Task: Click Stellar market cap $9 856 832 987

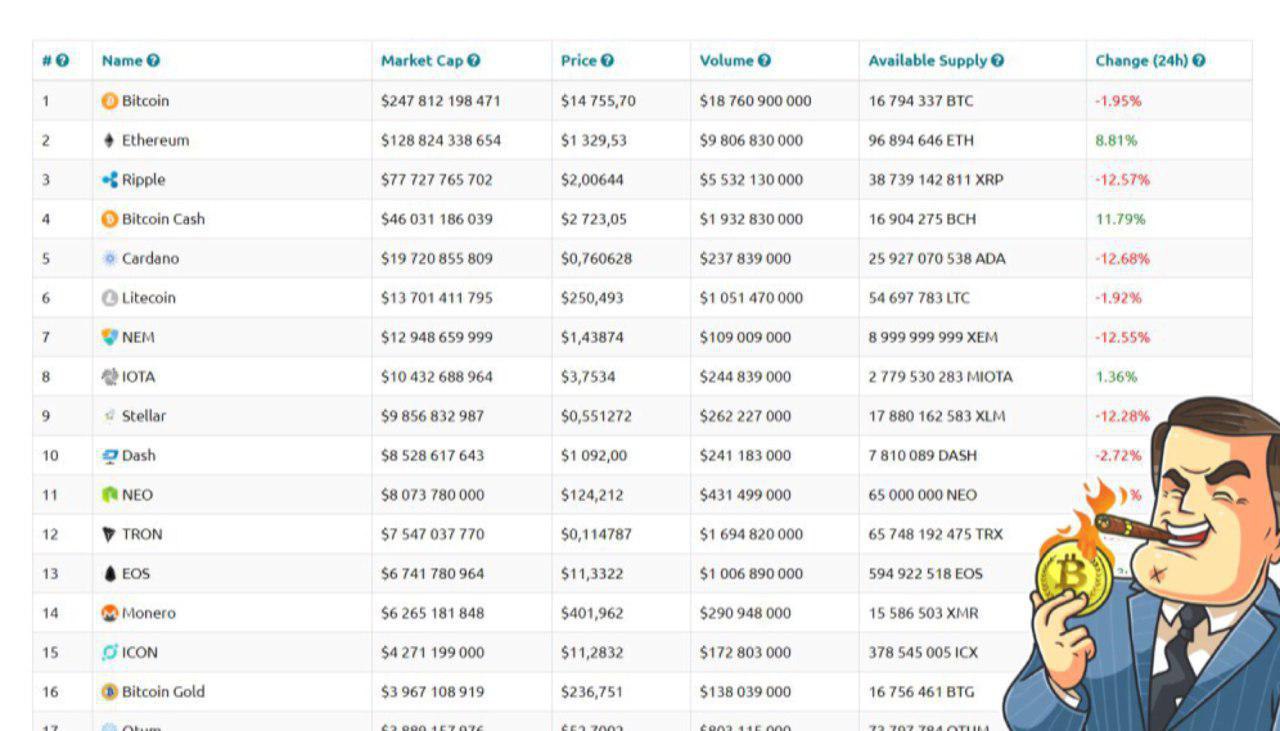Action: 432,416
